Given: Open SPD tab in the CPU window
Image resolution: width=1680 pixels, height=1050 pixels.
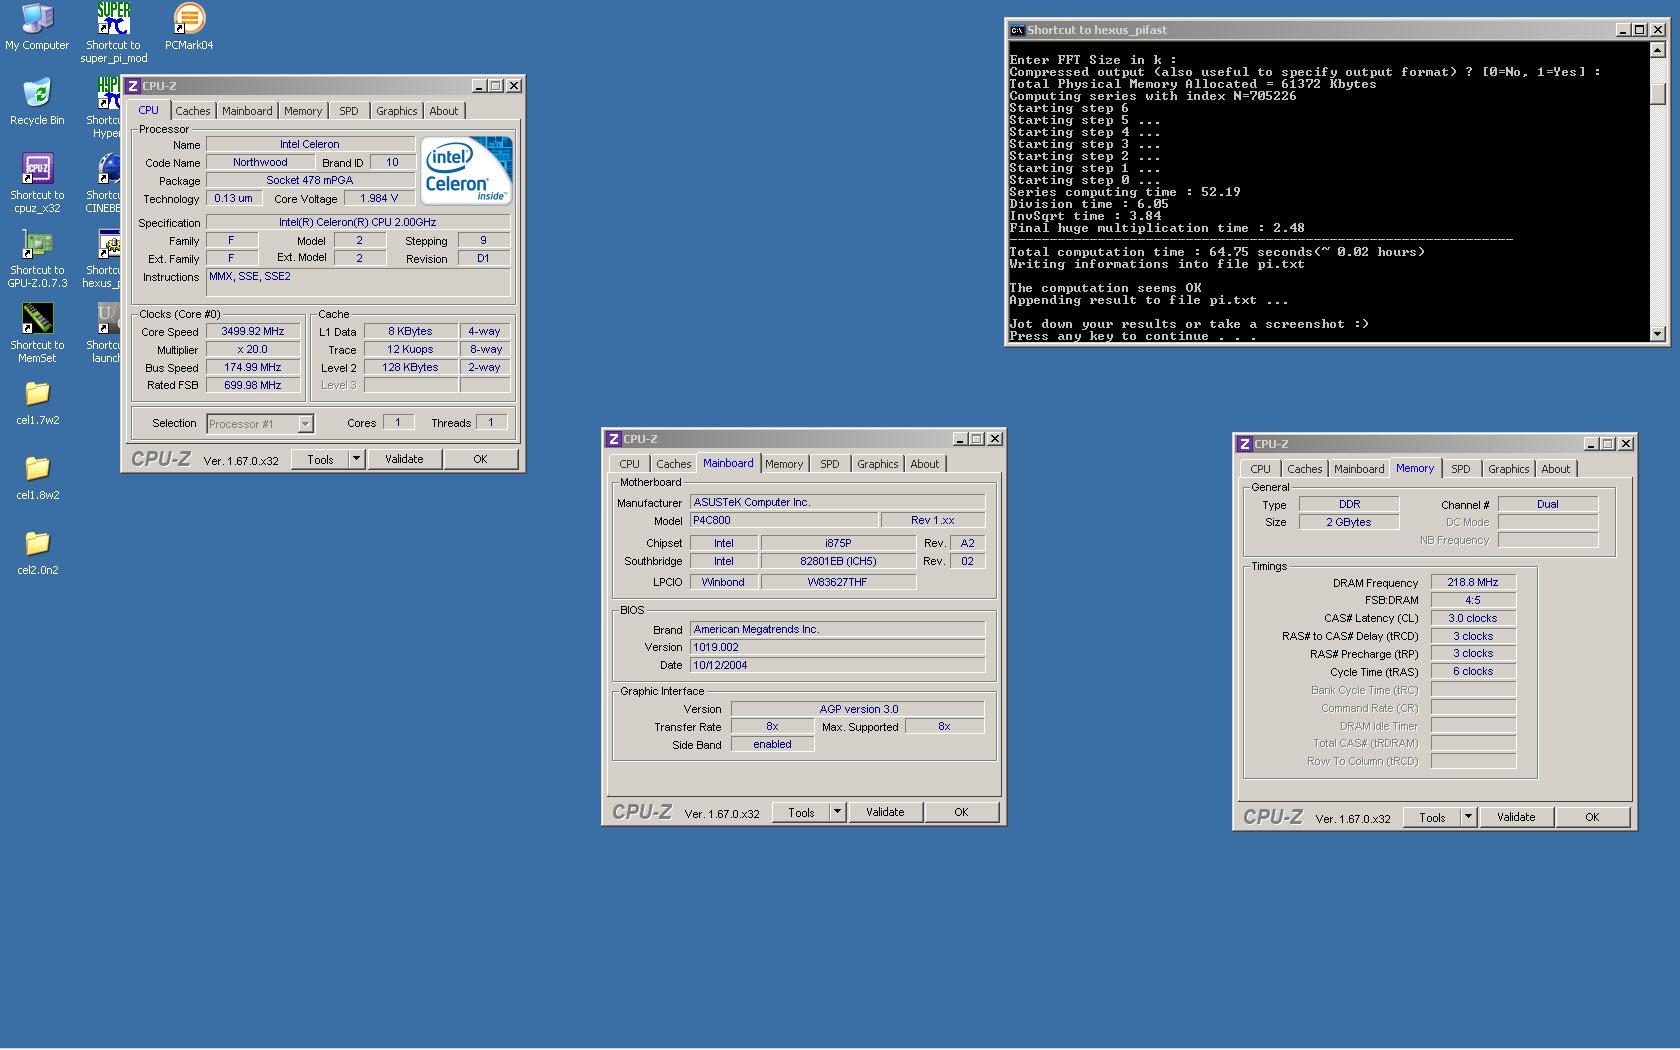Looking at the screenshot, I should point(348,111).
